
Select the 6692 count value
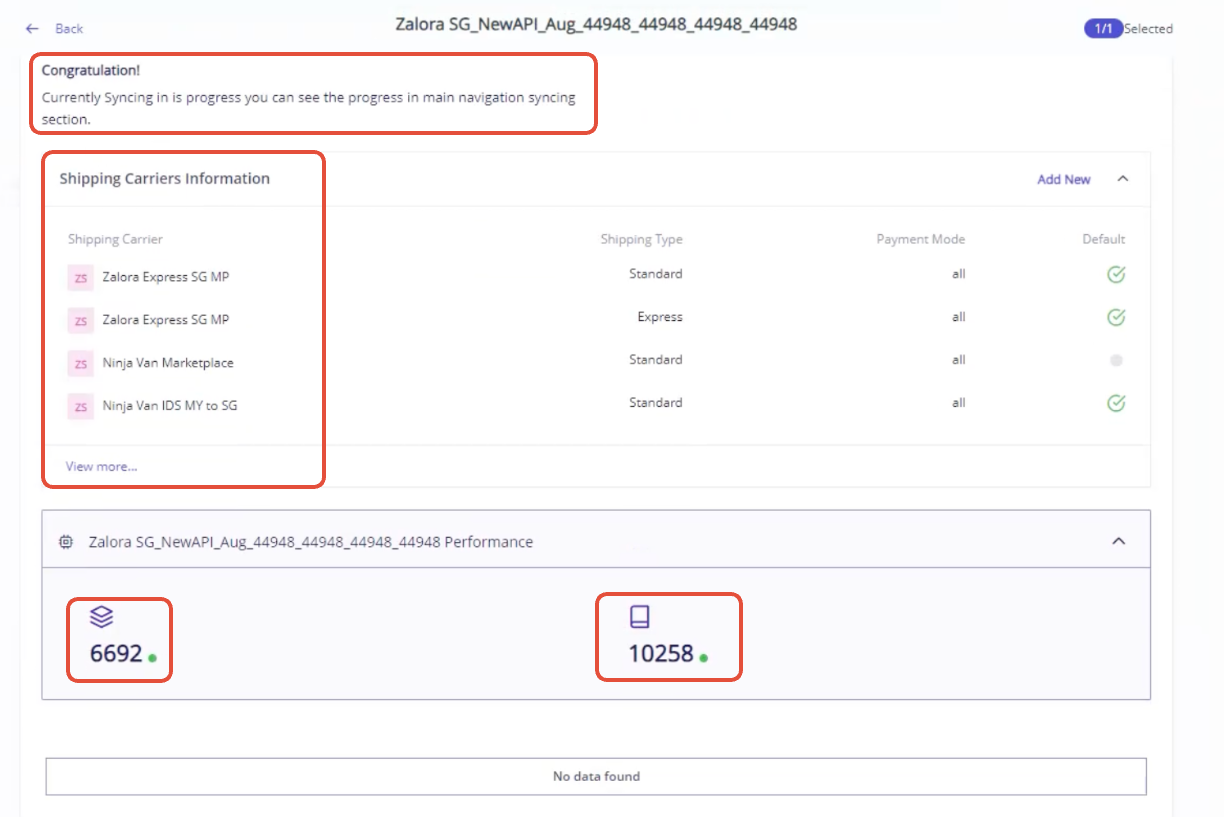pos(116,654)
